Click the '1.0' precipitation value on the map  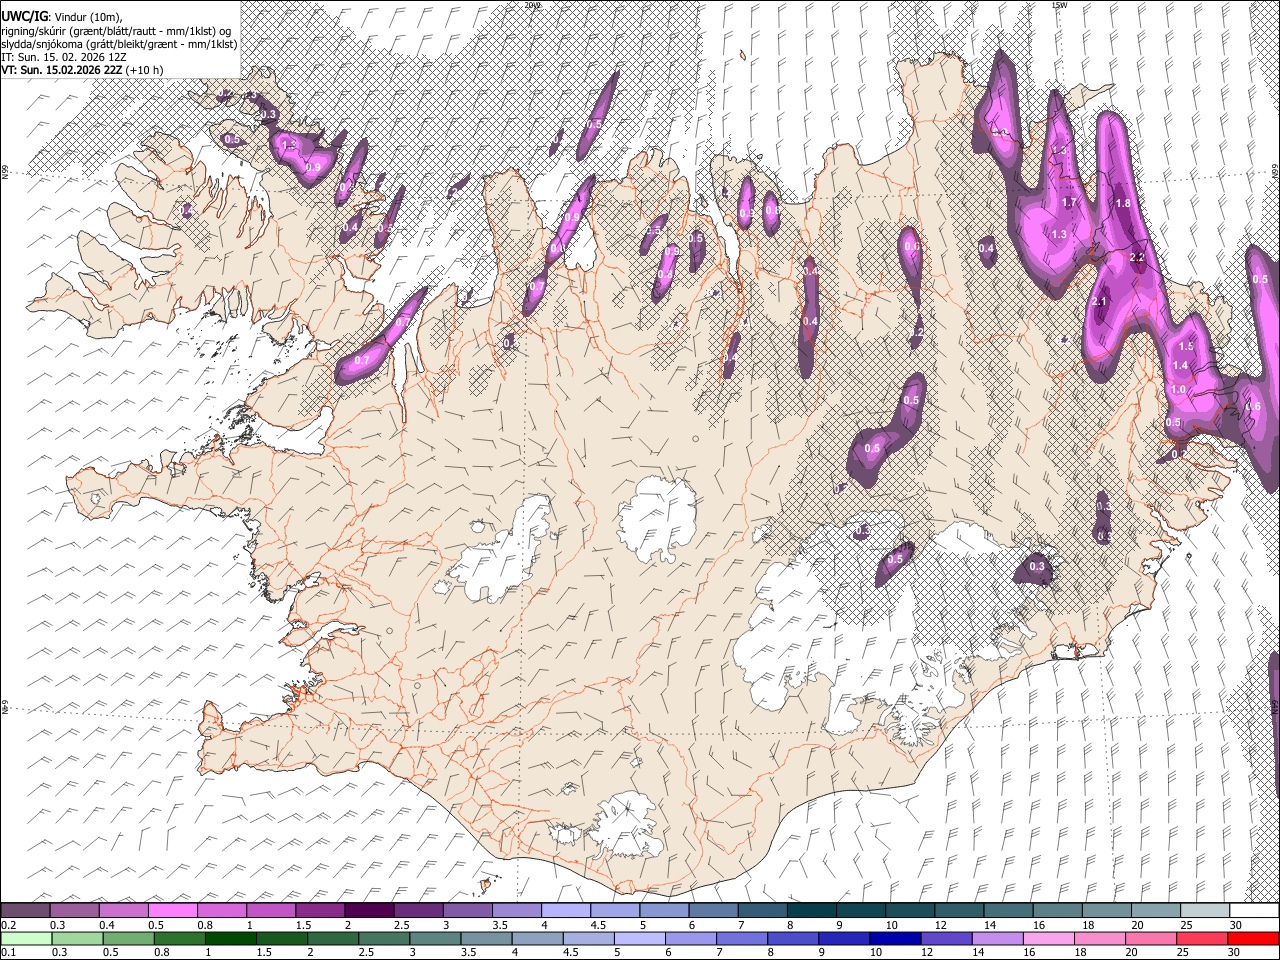pyautogui.click(x=1178, y=390)
